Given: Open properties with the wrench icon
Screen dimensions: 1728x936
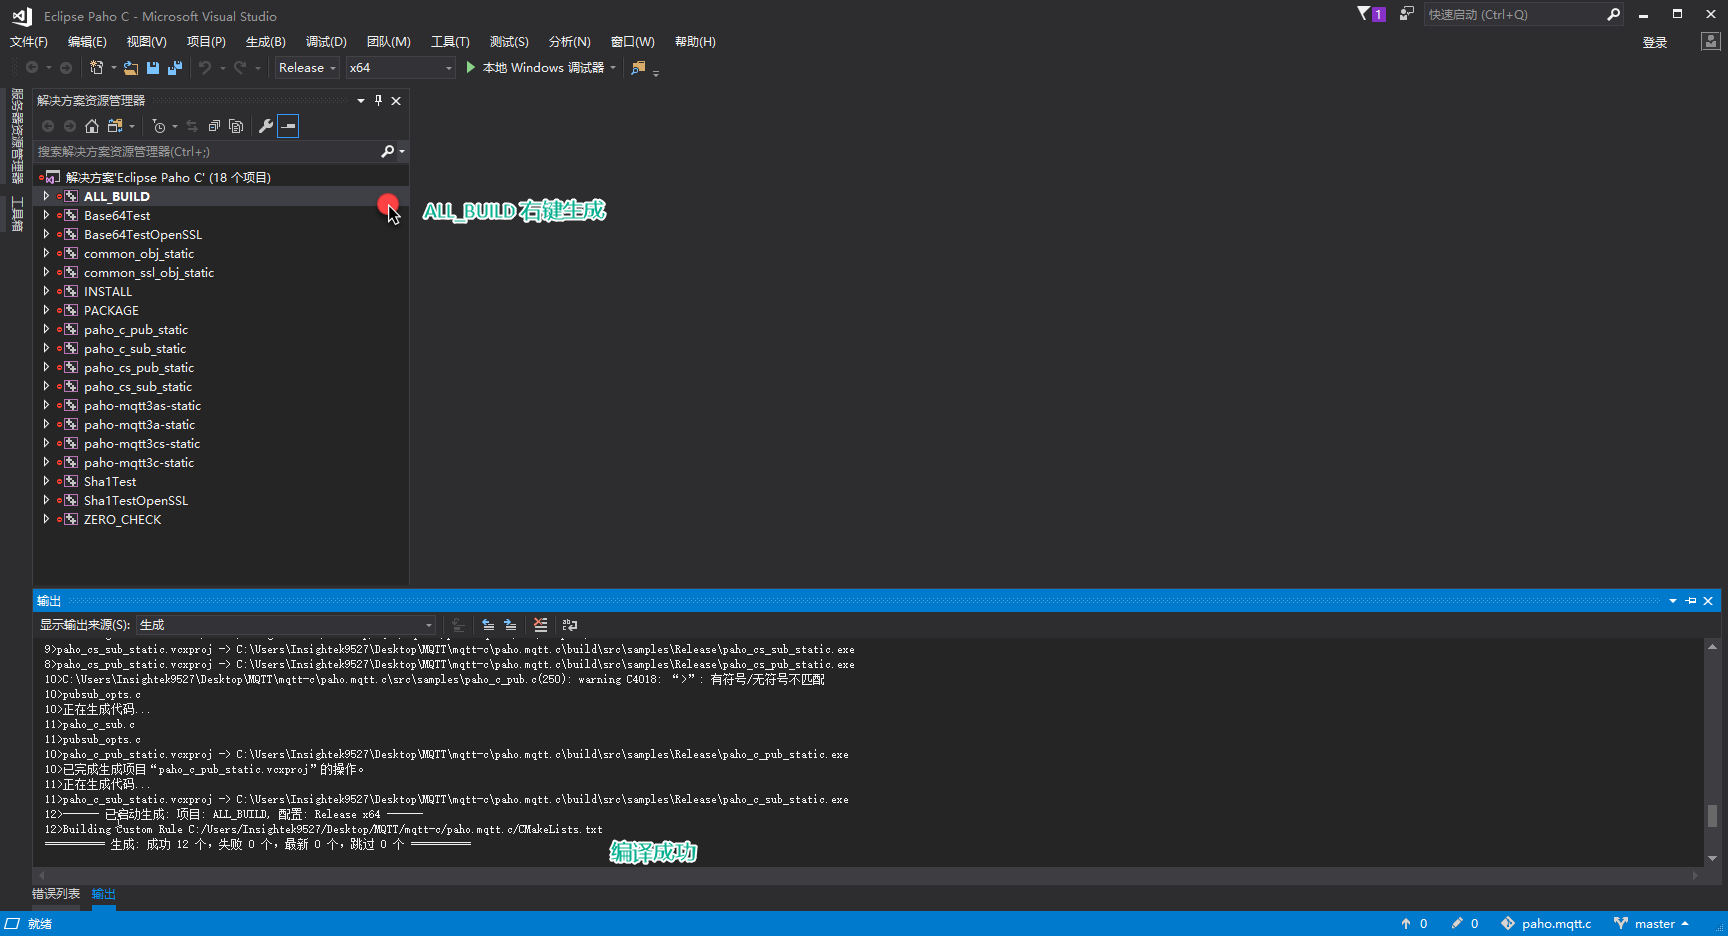Looking at the screenshot, I should point(266,126).
